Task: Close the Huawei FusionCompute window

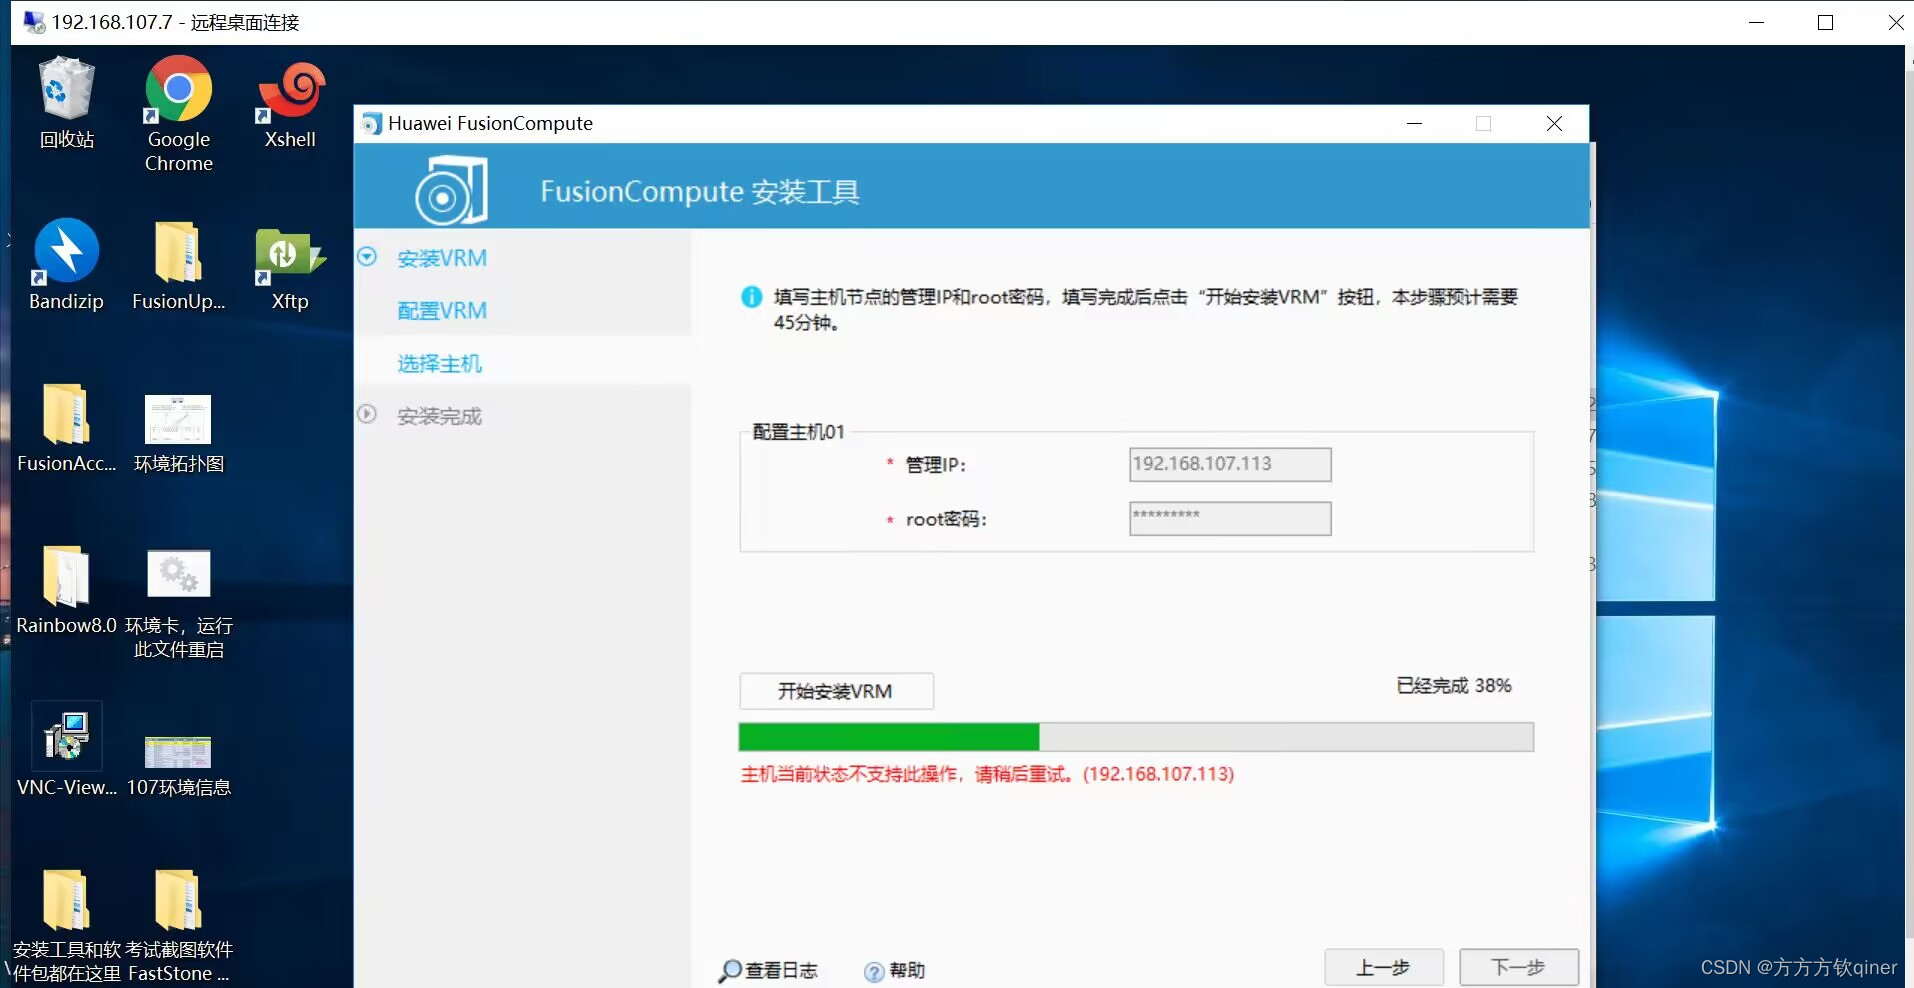Action: tap(1554, 124)
